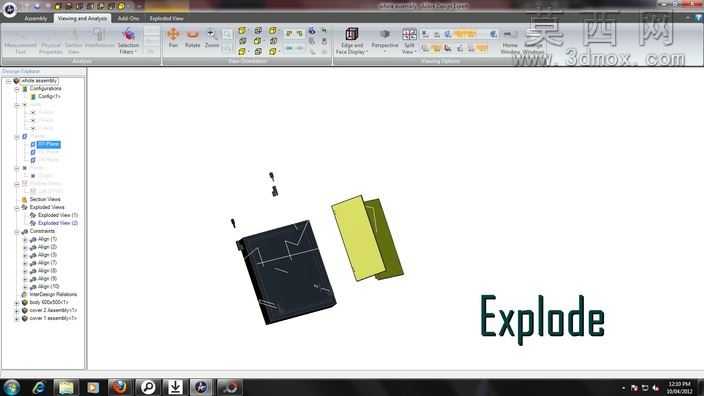Click Physical Properties icon
This screenshot has width=704, height=396.
tap(51, 41)
